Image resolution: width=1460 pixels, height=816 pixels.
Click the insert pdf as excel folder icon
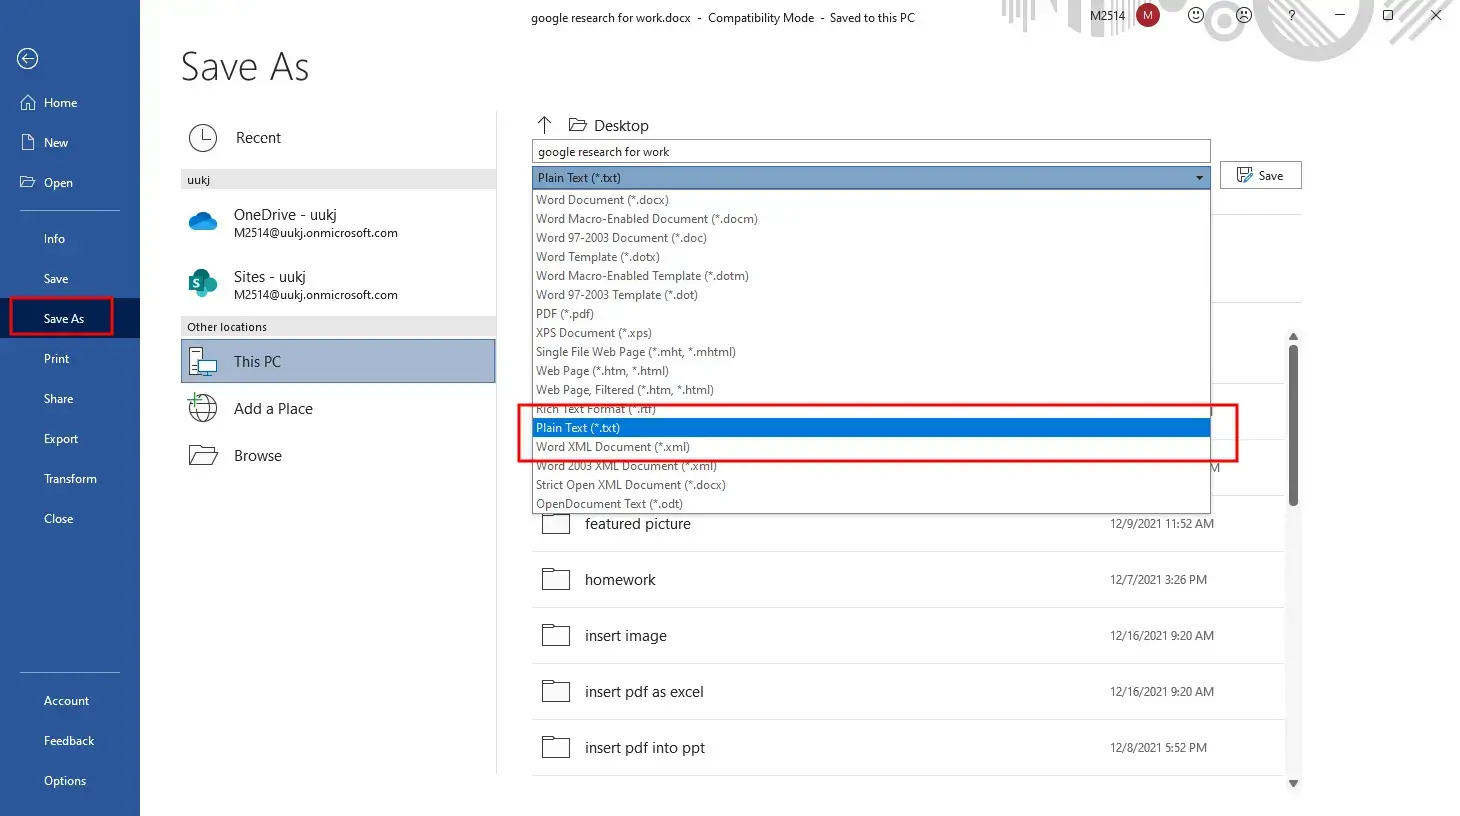click(x=556, y=692)
